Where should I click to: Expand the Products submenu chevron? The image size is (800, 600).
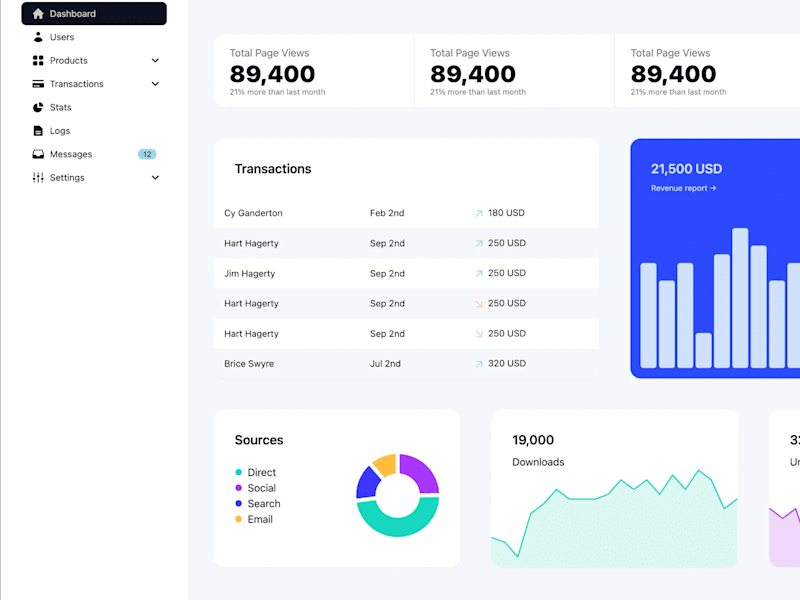point(155,61)
